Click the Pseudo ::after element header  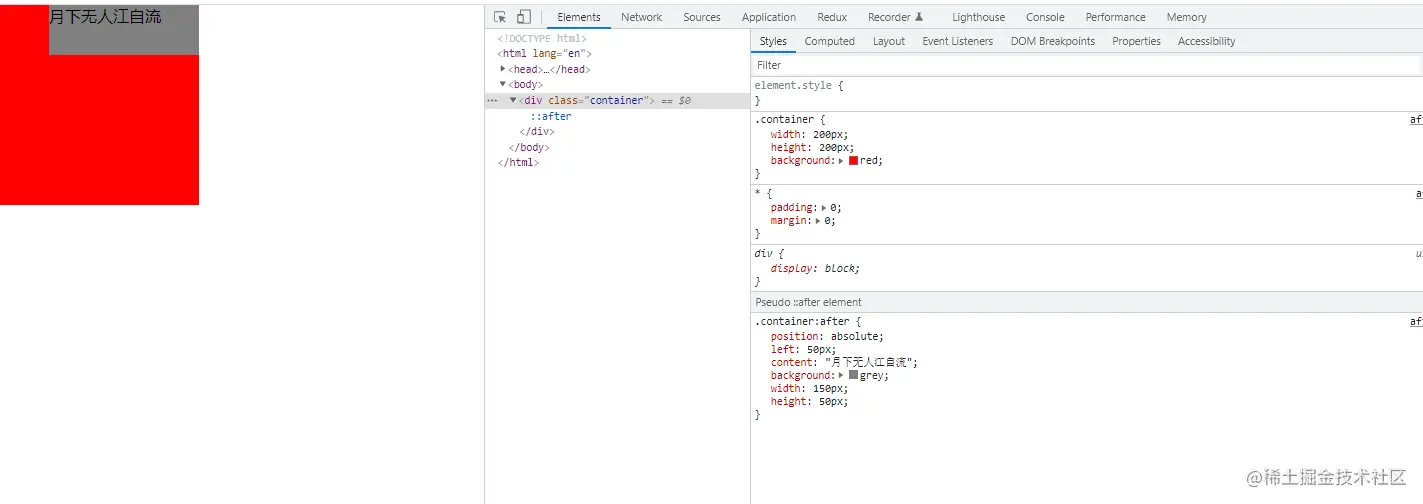pyautogui.click(x=808, y=302)
